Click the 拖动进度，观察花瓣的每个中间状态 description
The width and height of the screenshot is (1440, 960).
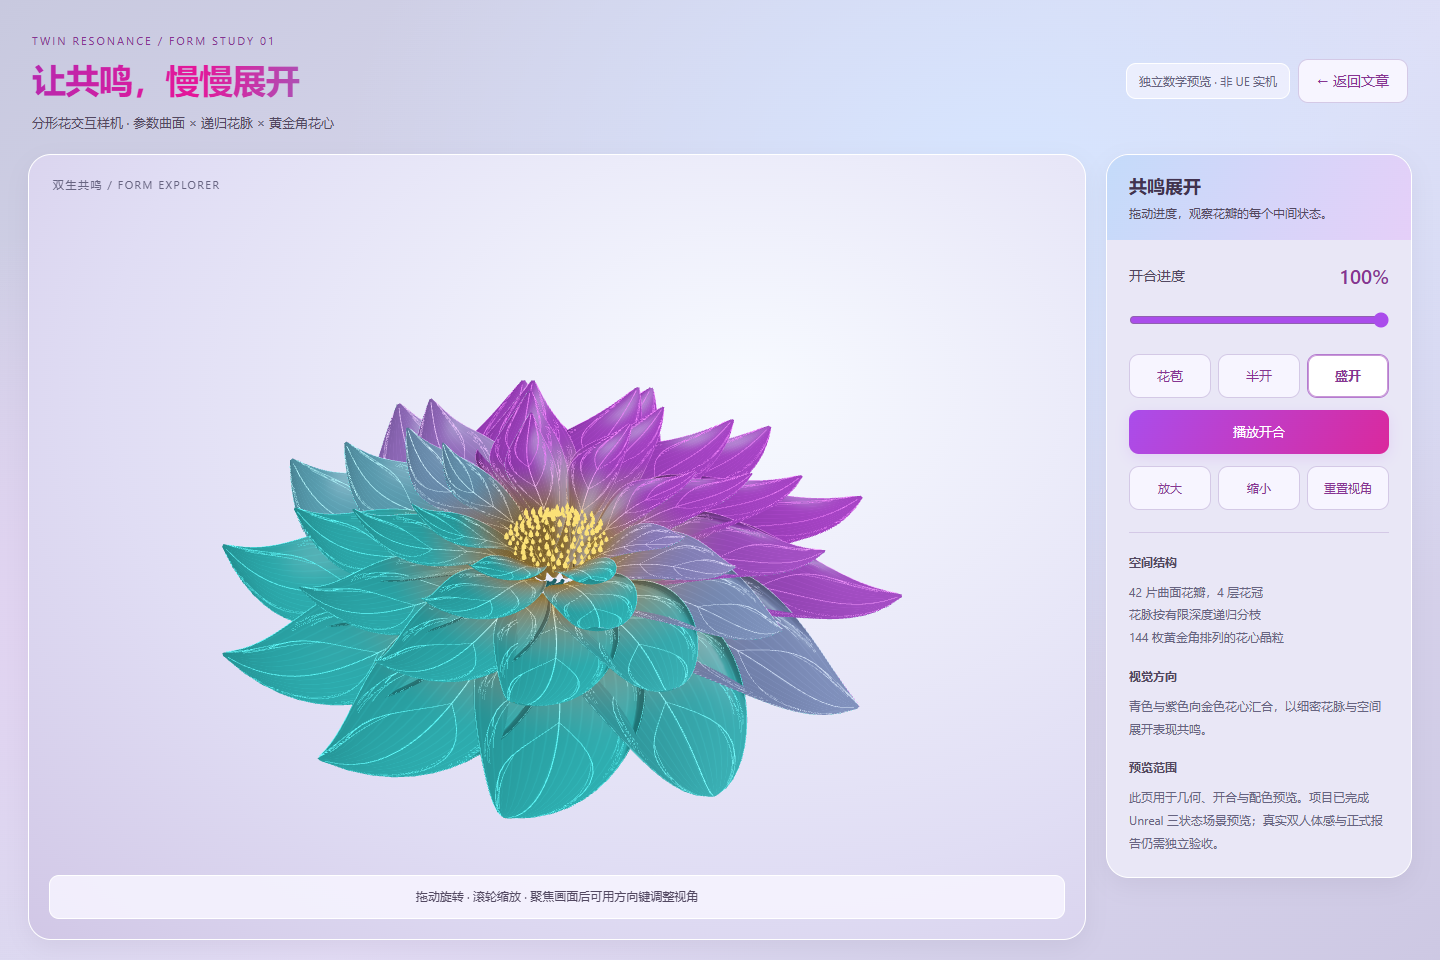tap(1228, 214)
